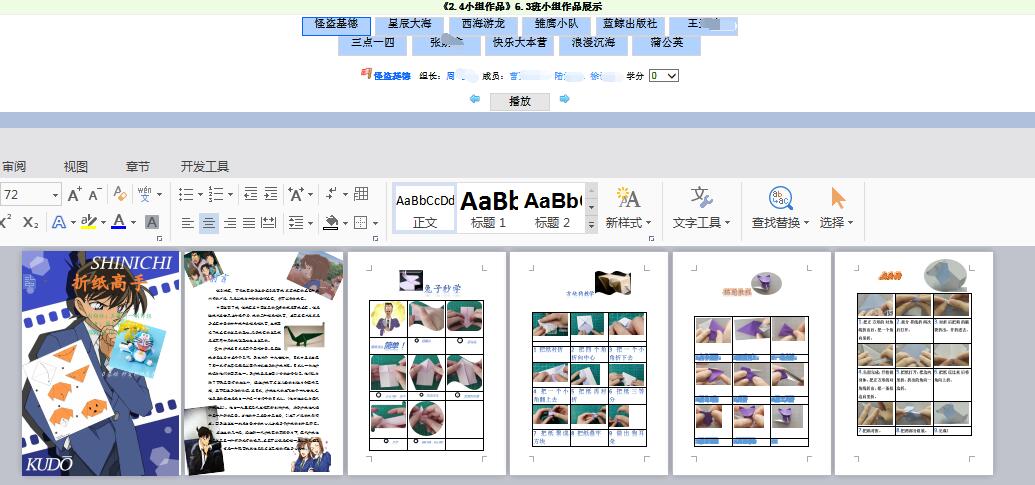Image resolution: width=1035 pixels, height=485 pixels.
Task: Open 怪盗基德 group name link
Action: coord(392,76)
